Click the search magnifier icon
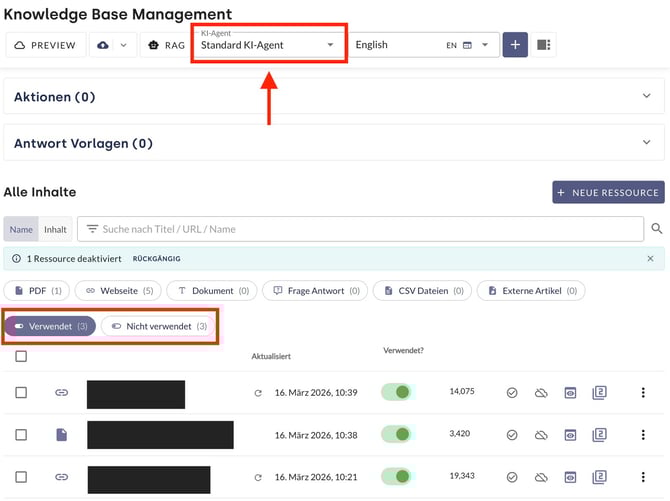Viewport: 670px width, 501px height. (x=657, y=229)
